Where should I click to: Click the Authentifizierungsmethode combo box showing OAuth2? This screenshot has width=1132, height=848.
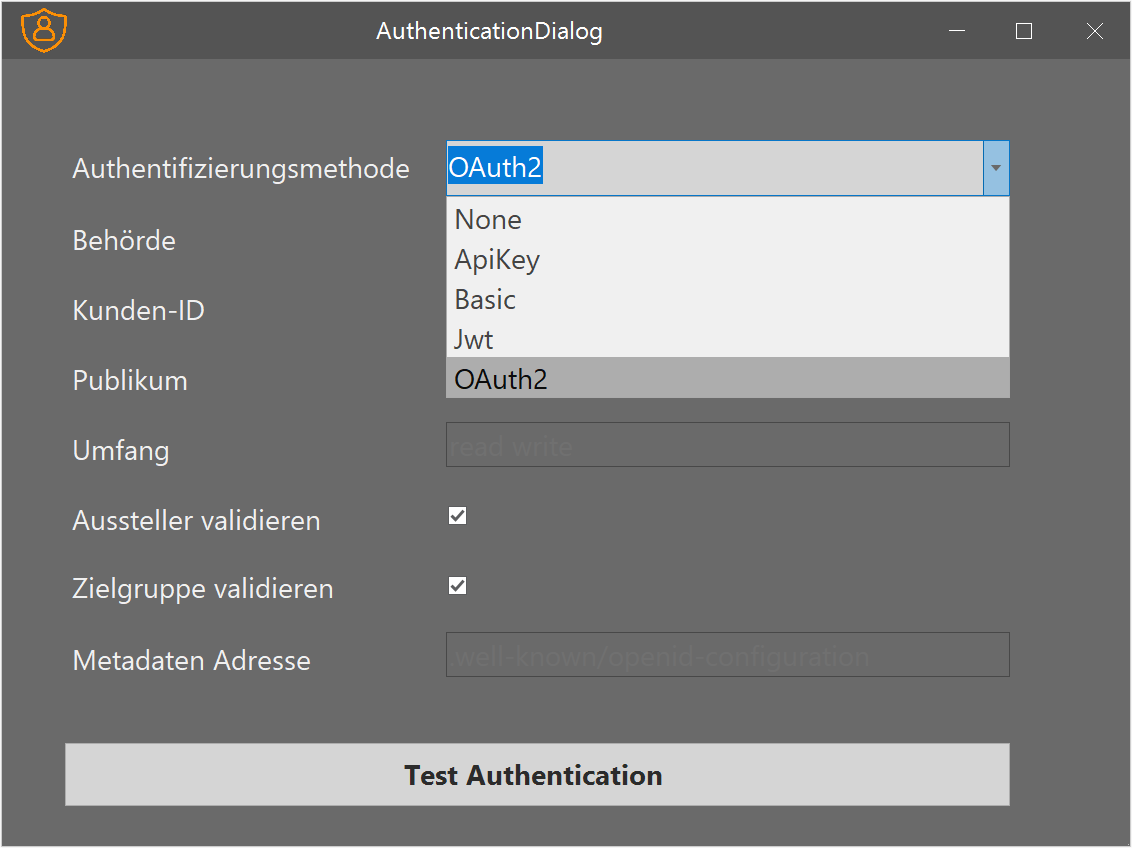pyautogui.click(x=714, y=168)
